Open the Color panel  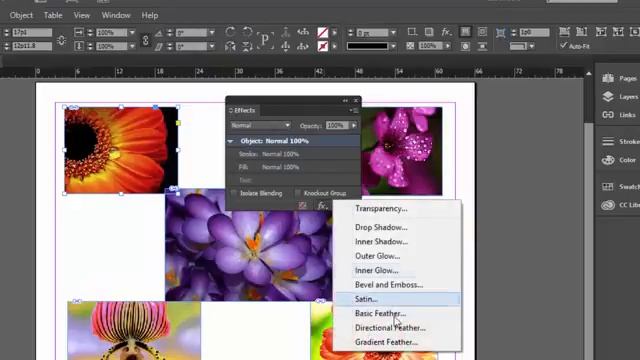(619, 160)
